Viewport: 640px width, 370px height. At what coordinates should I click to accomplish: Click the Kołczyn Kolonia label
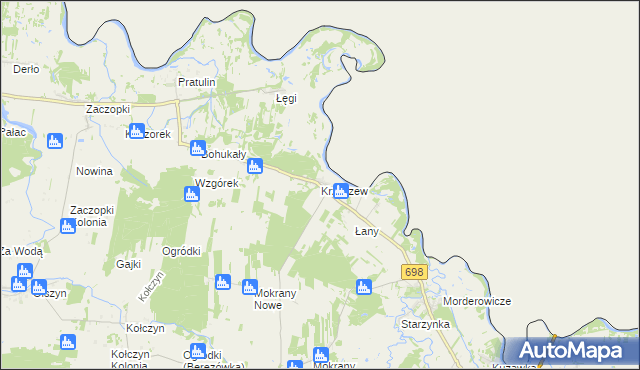click(x=130, y=359)
